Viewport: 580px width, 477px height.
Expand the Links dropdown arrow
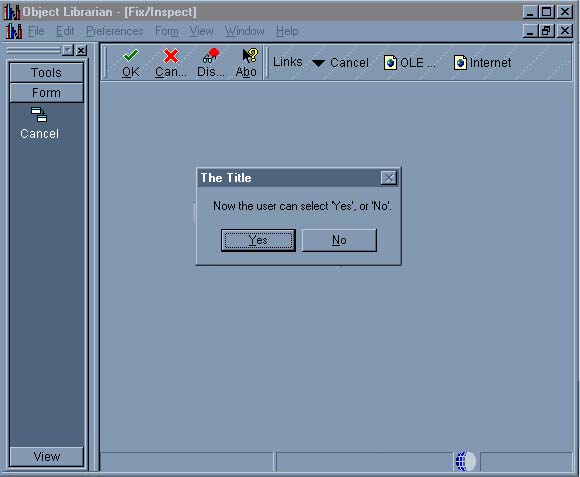tap(318, 63)
